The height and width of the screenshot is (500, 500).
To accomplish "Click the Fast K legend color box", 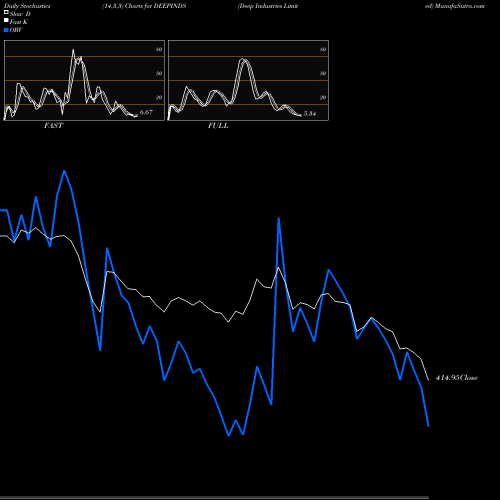I will [x=6, y=21].
